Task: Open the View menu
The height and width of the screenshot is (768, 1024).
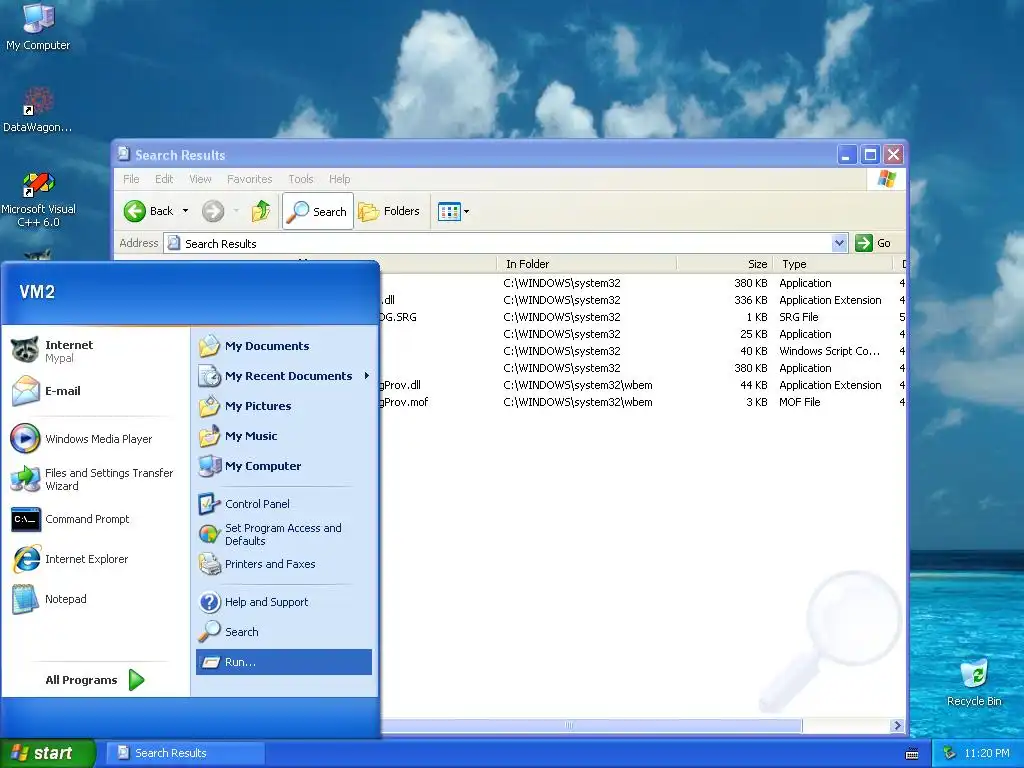Action: [x=200, y=179]
